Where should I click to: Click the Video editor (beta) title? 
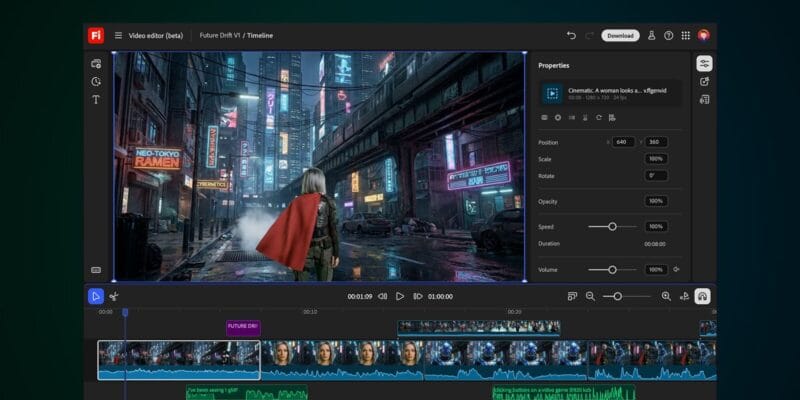click(x=156, y=36)
